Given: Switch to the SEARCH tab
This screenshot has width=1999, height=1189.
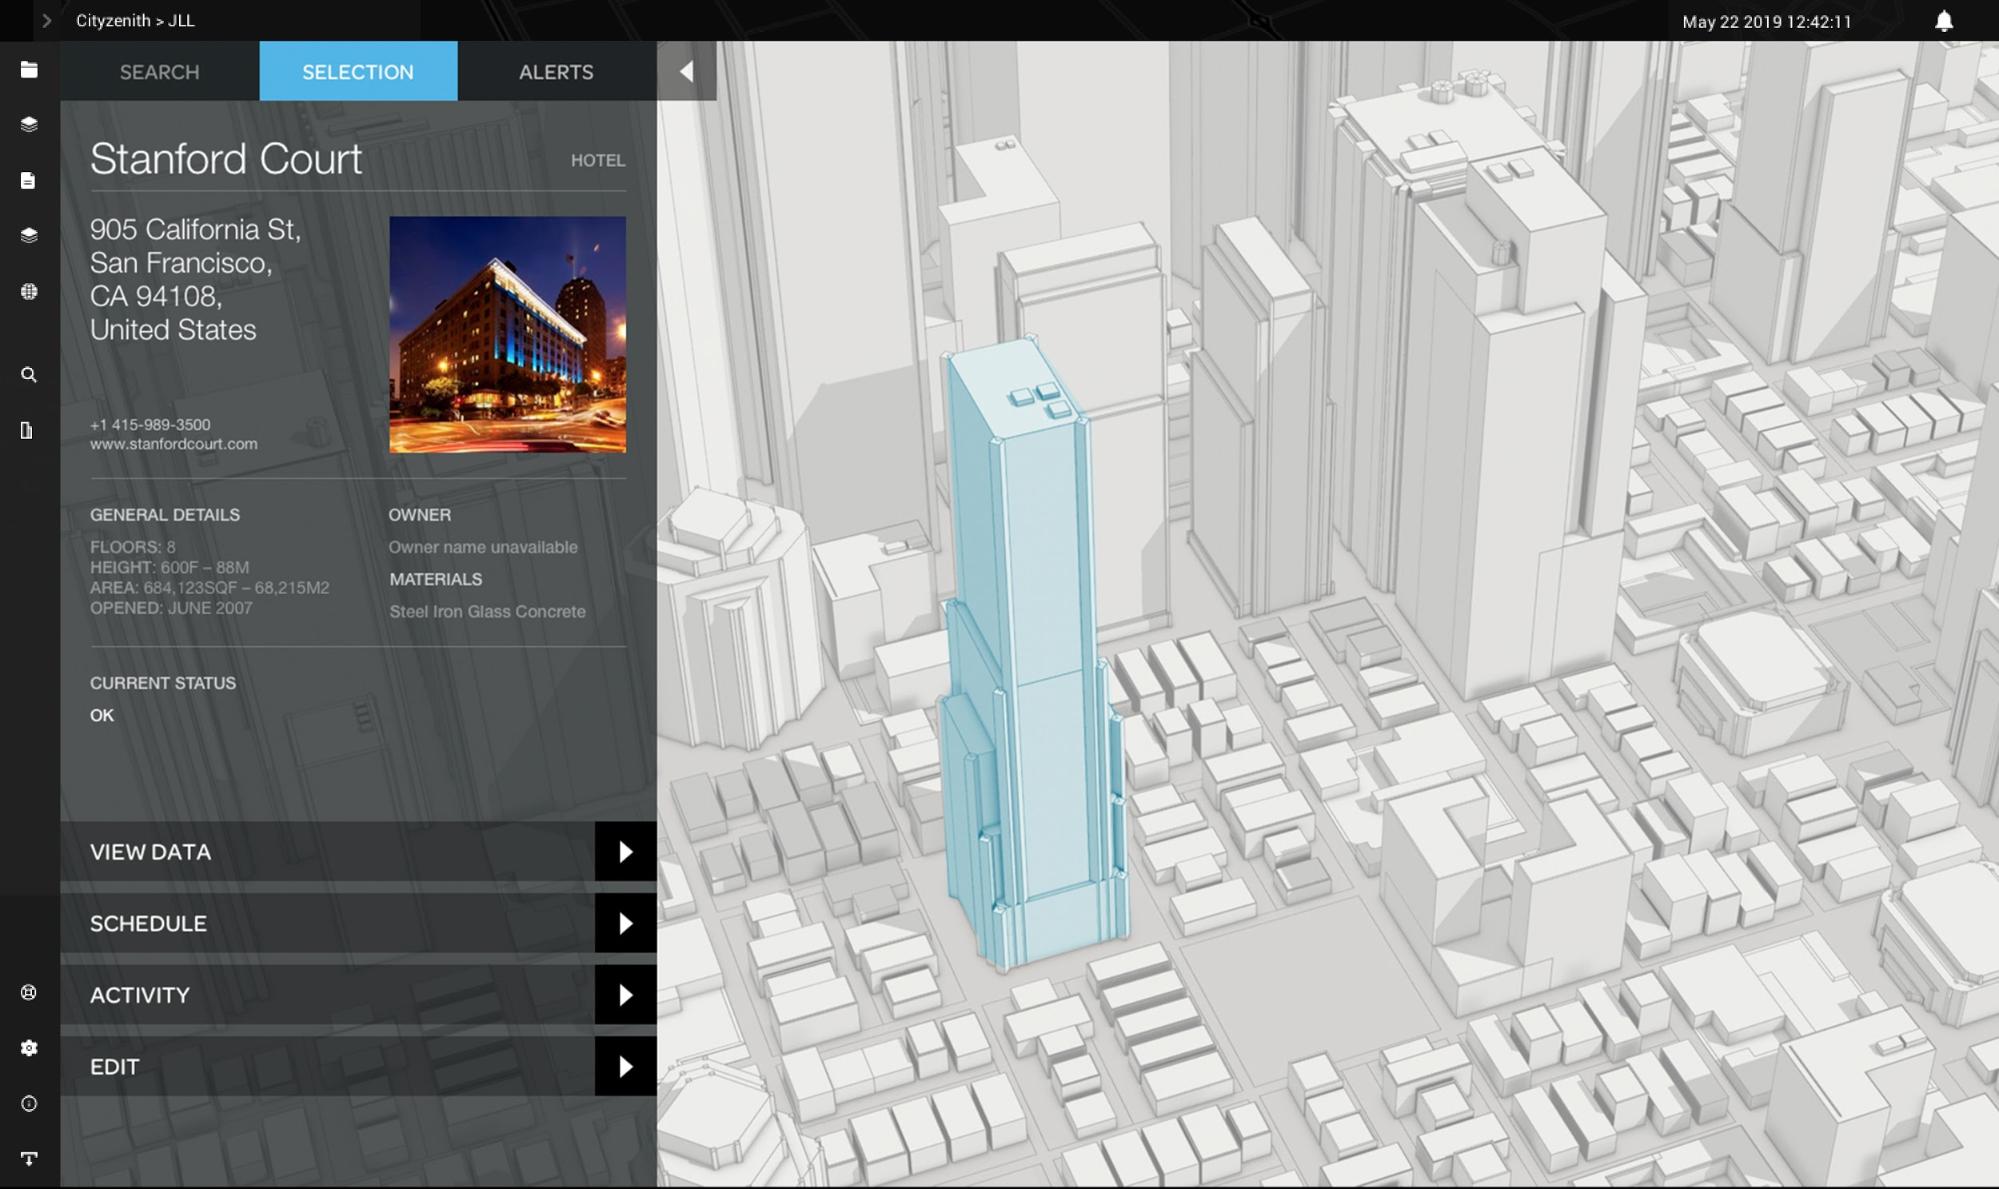Looking at the screenshot, I should pos(159,72).
